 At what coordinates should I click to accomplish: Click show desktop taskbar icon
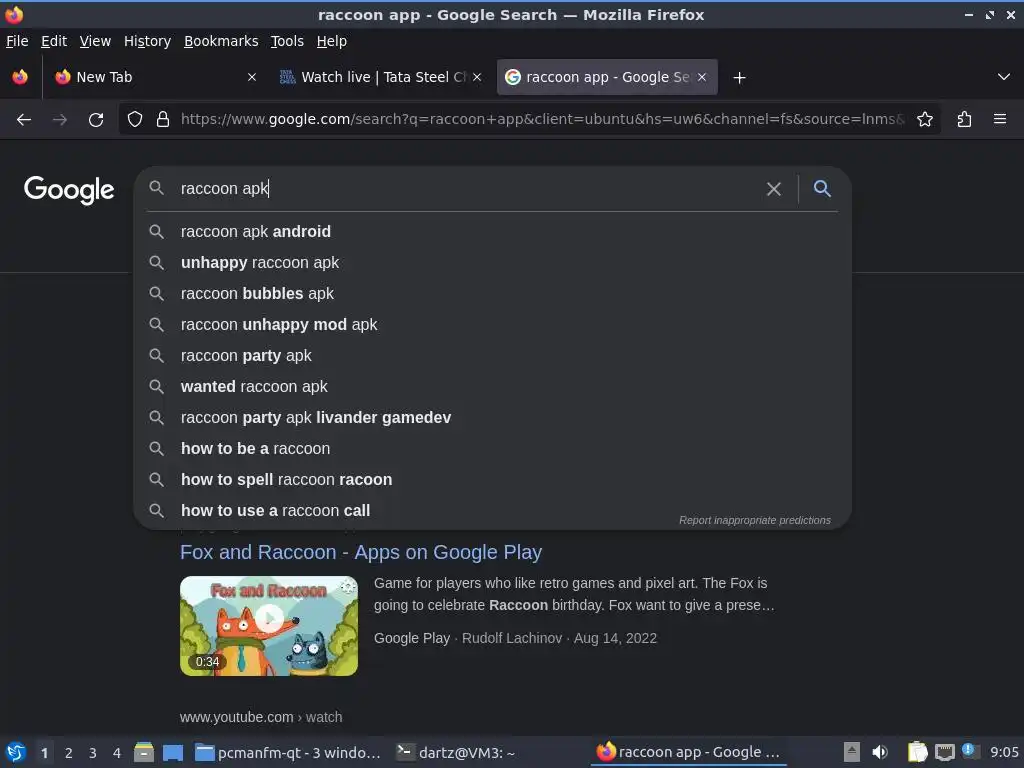click(173, 753)
